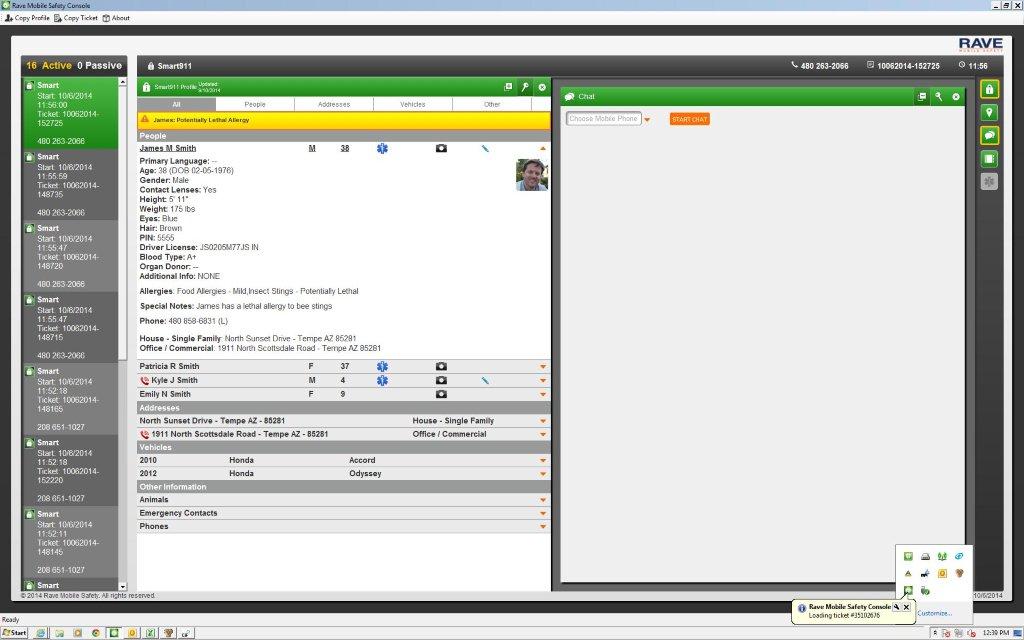
Task: Pin the Chat panel
Action: pyautogui.click(x=938, y=97)
